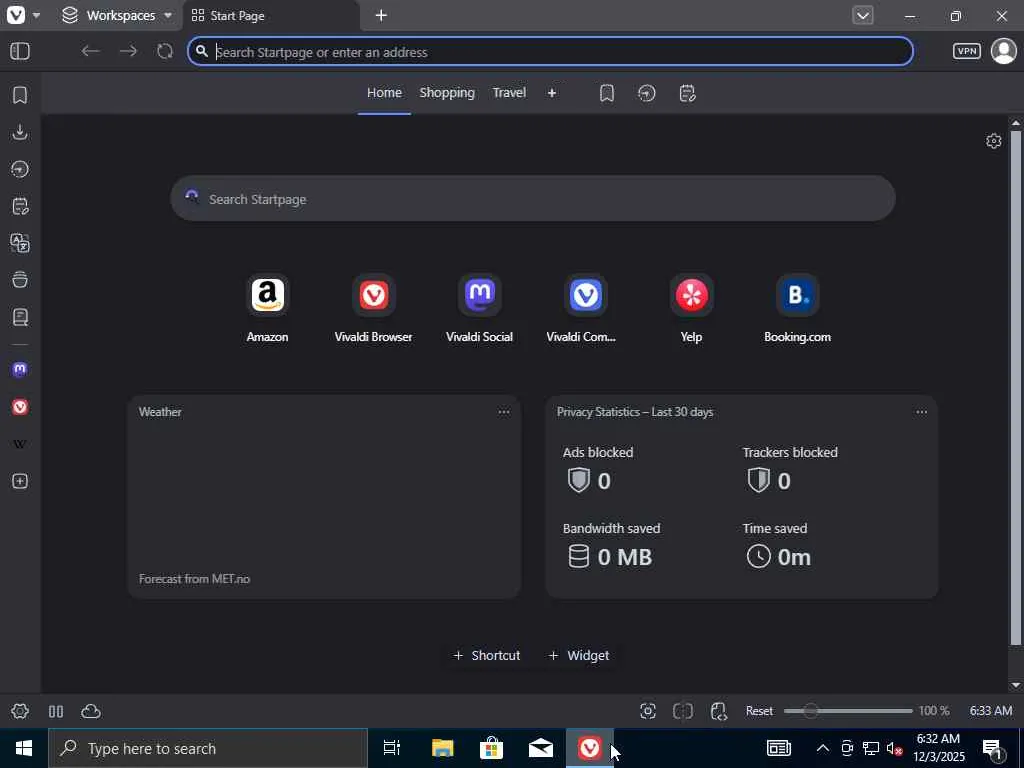Image resolution: width=1024 pixels, height=768 pixels.
Task: Open the Notes panel in sidebar
Action: coord(20,206)
